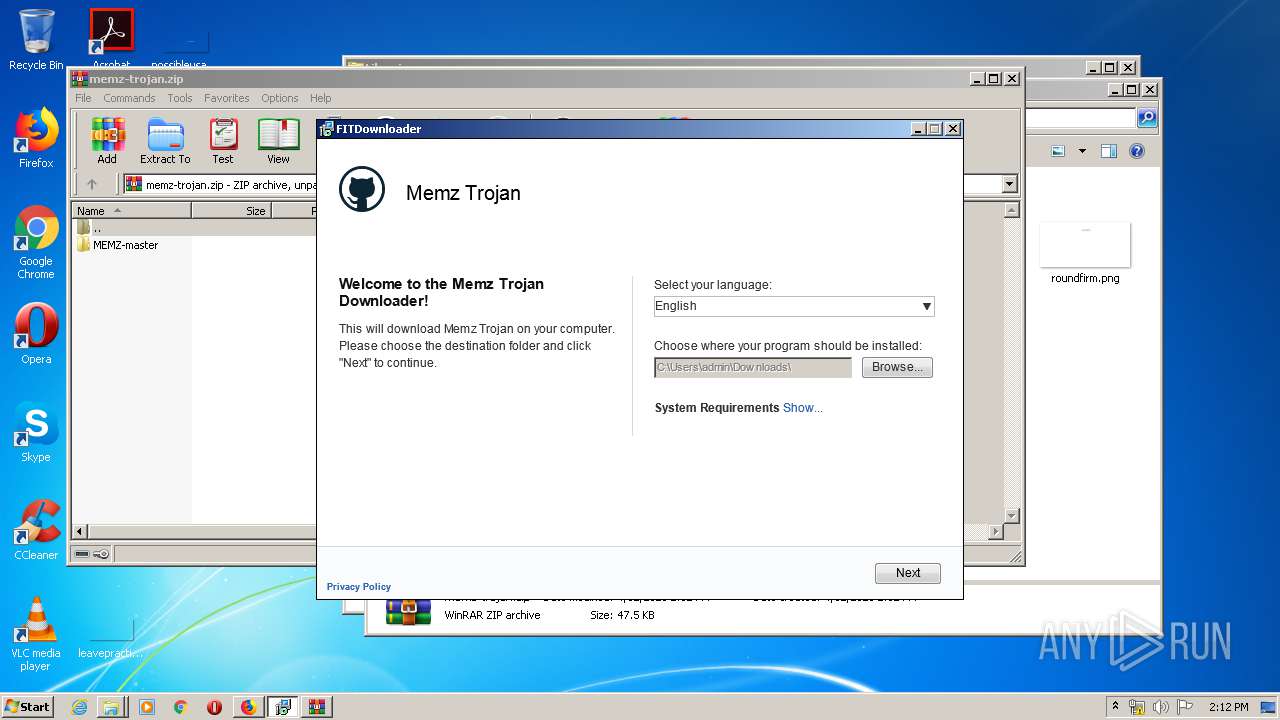The width and height of the screenshot is (1280, 720).
Task: Select the Opera desktop shortcut
Action: tap(36, 334)
